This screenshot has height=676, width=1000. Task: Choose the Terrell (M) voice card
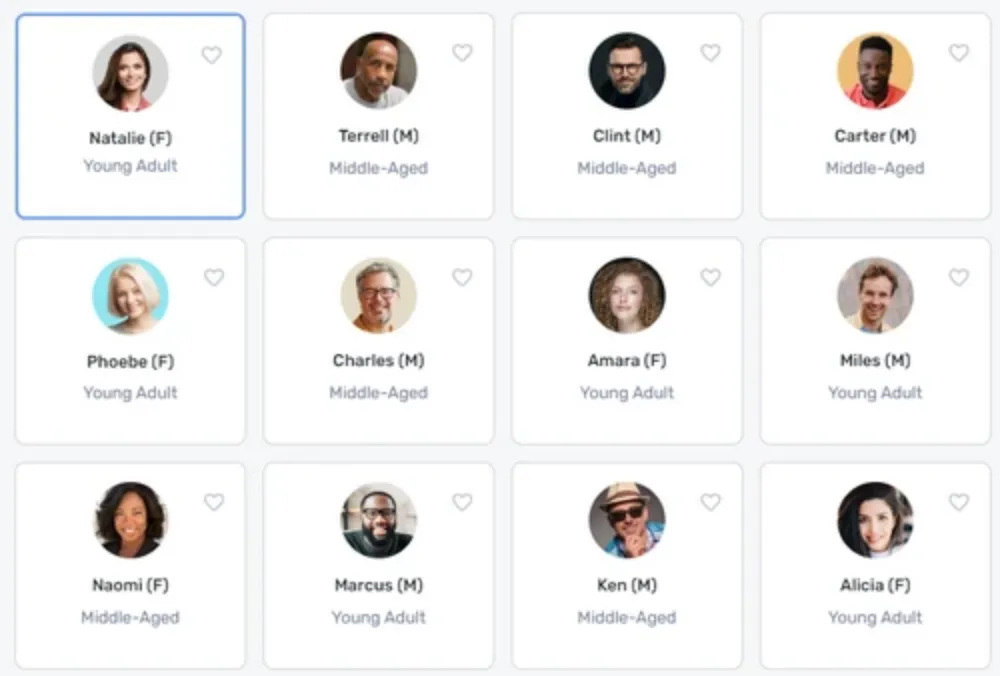[x=378, y=116]
